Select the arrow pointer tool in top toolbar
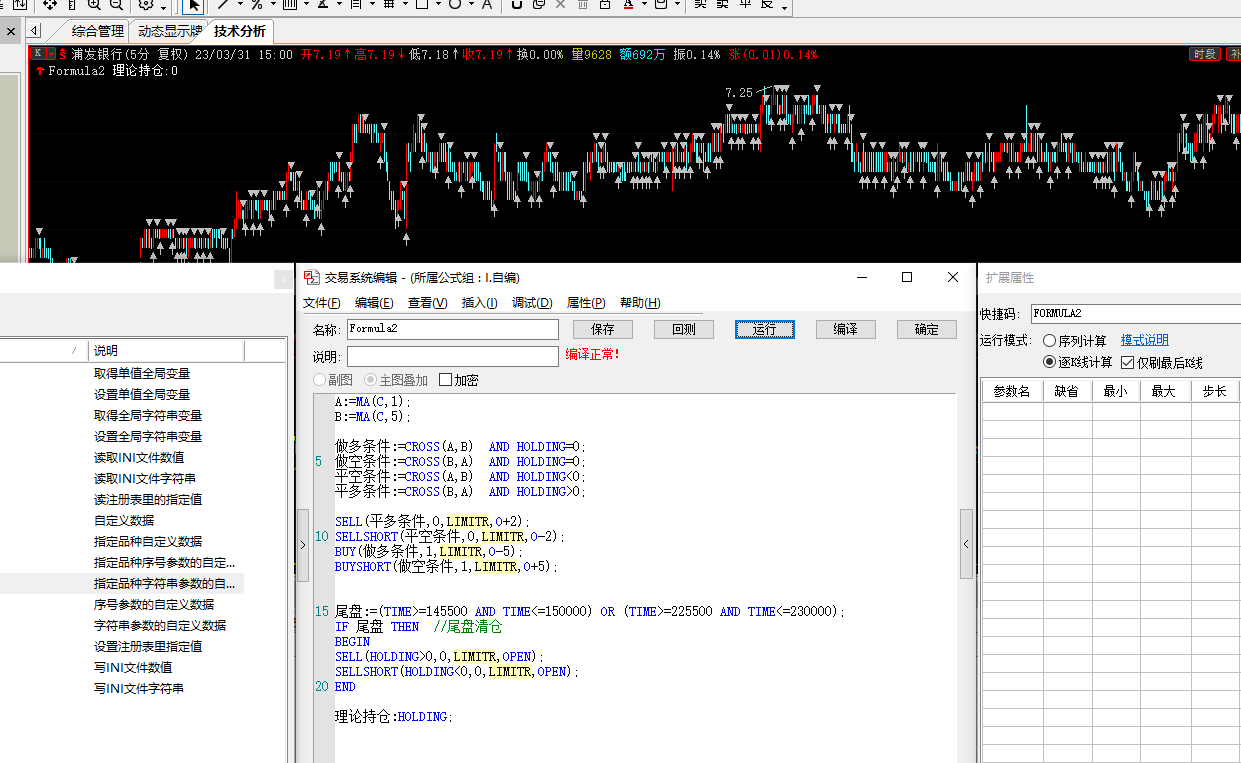The height and width of the screenshot is (763, 1241). pos(195,5)
